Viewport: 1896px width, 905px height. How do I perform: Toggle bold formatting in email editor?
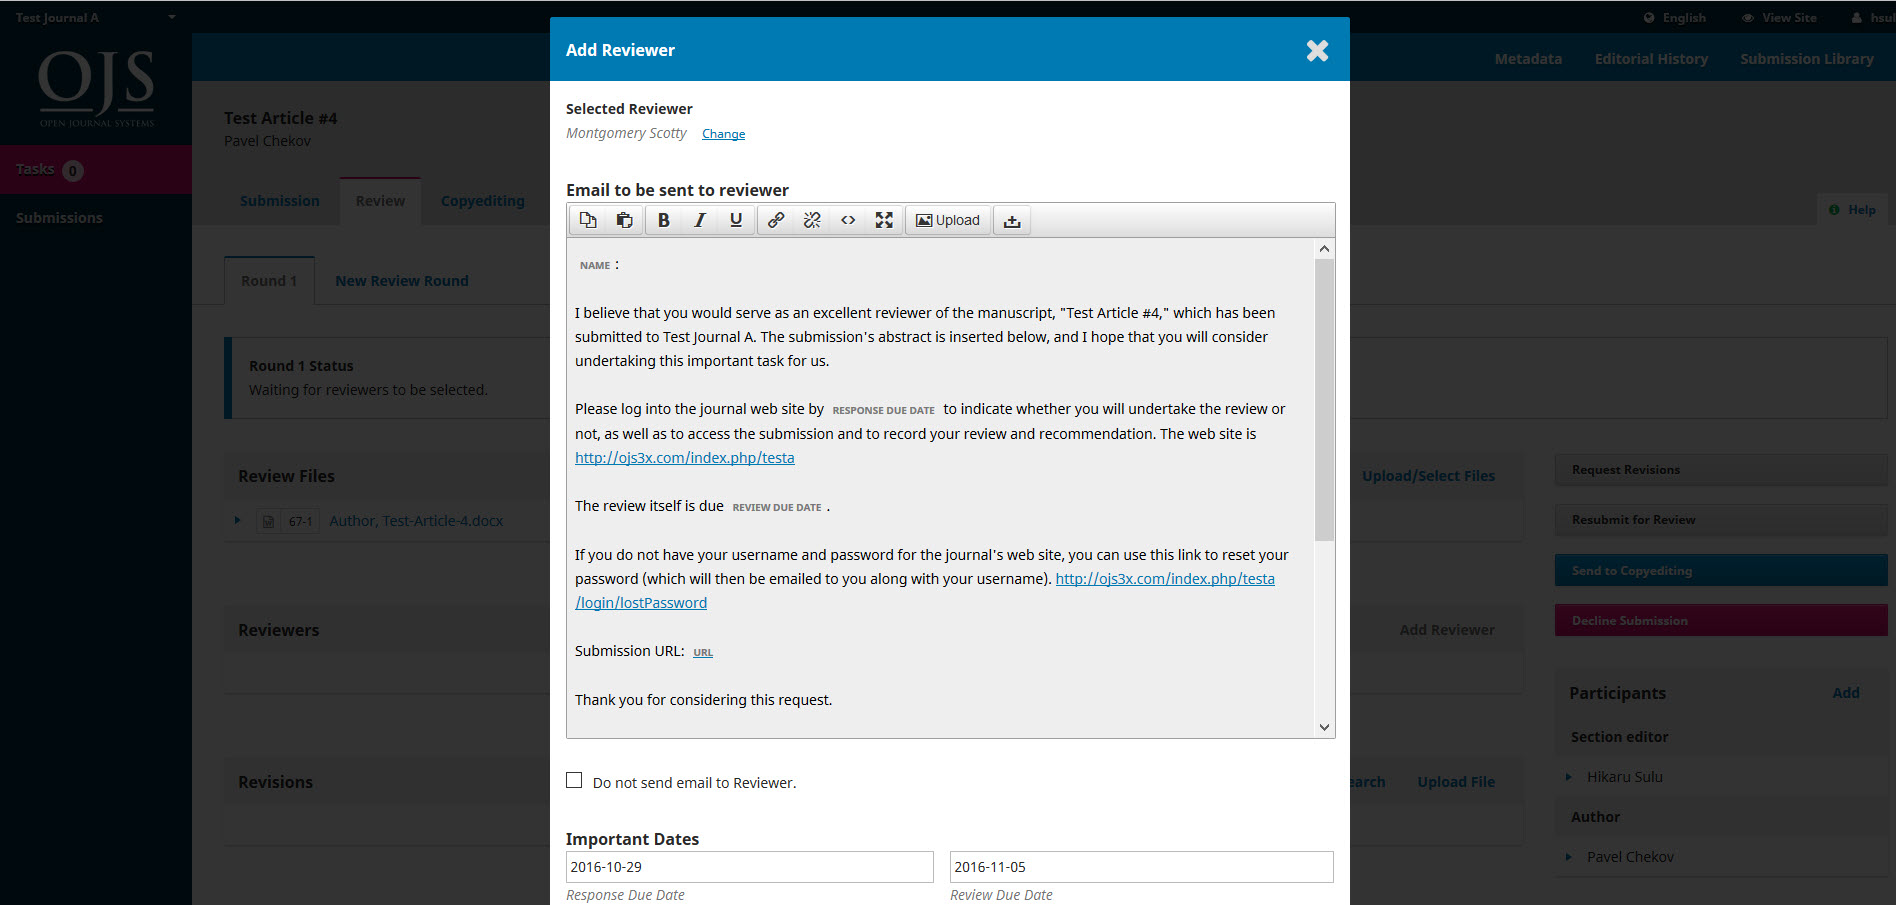663,220
